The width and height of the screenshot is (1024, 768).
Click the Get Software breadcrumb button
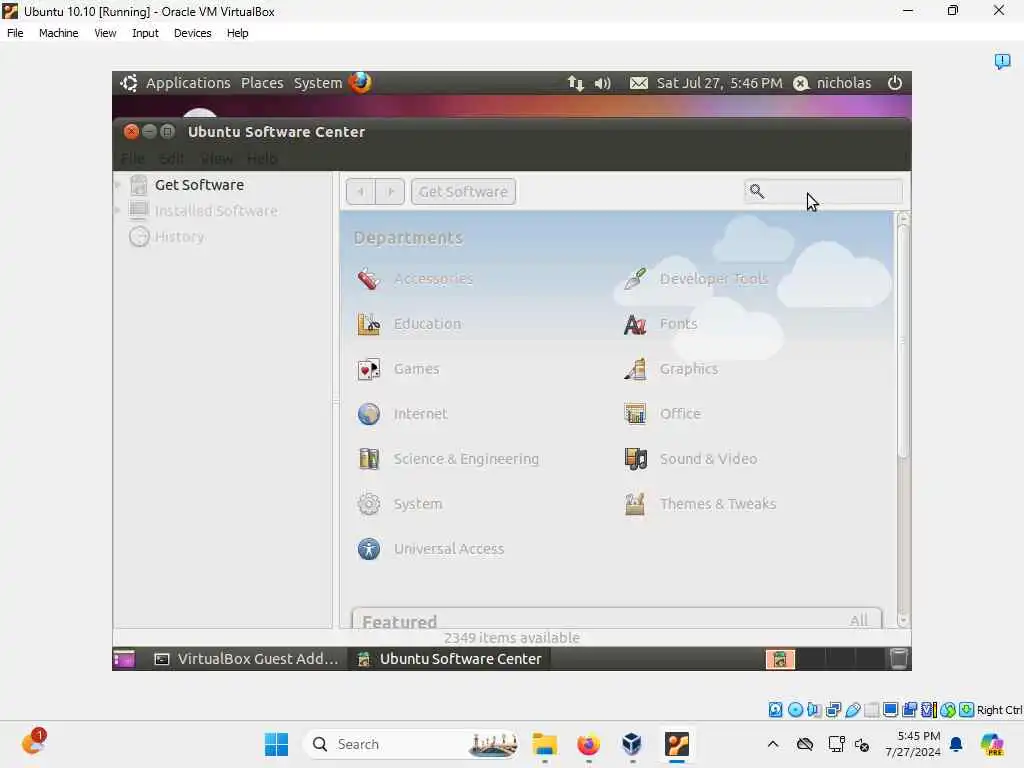click(x=463, y=191)
